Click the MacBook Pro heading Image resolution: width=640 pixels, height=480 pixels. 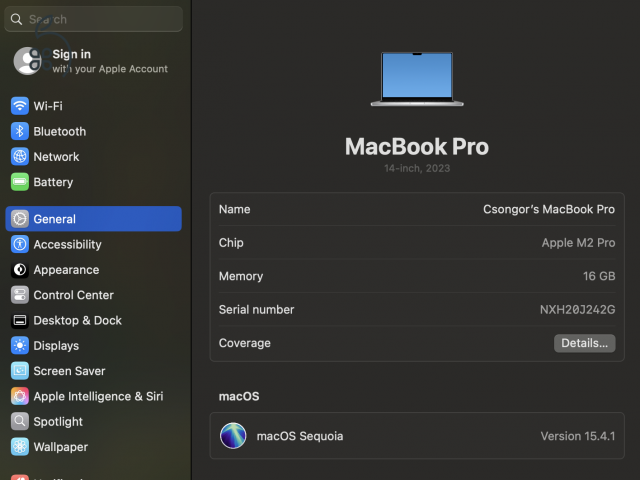(x=417, y=146)
